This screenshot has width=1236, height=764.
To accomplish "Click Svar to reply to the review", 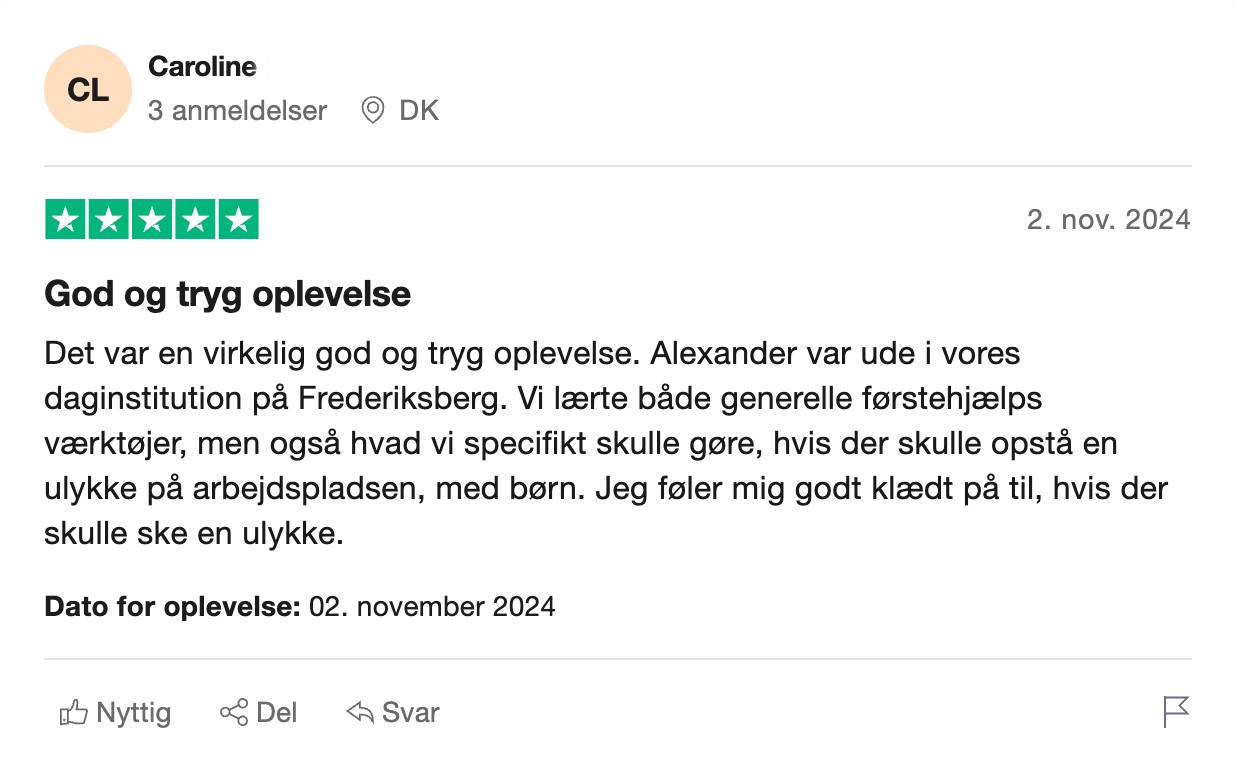I will [410, 713].
